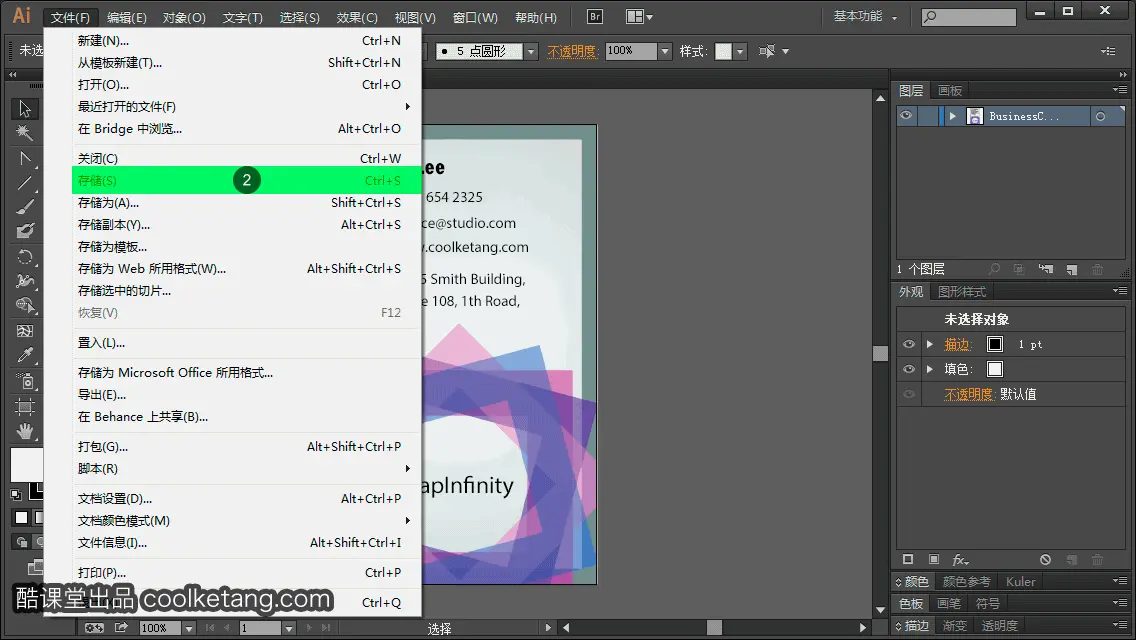Choose the Mesh tool
Viewport: 1136px width, 640px height.
click(x=25, y=331)
